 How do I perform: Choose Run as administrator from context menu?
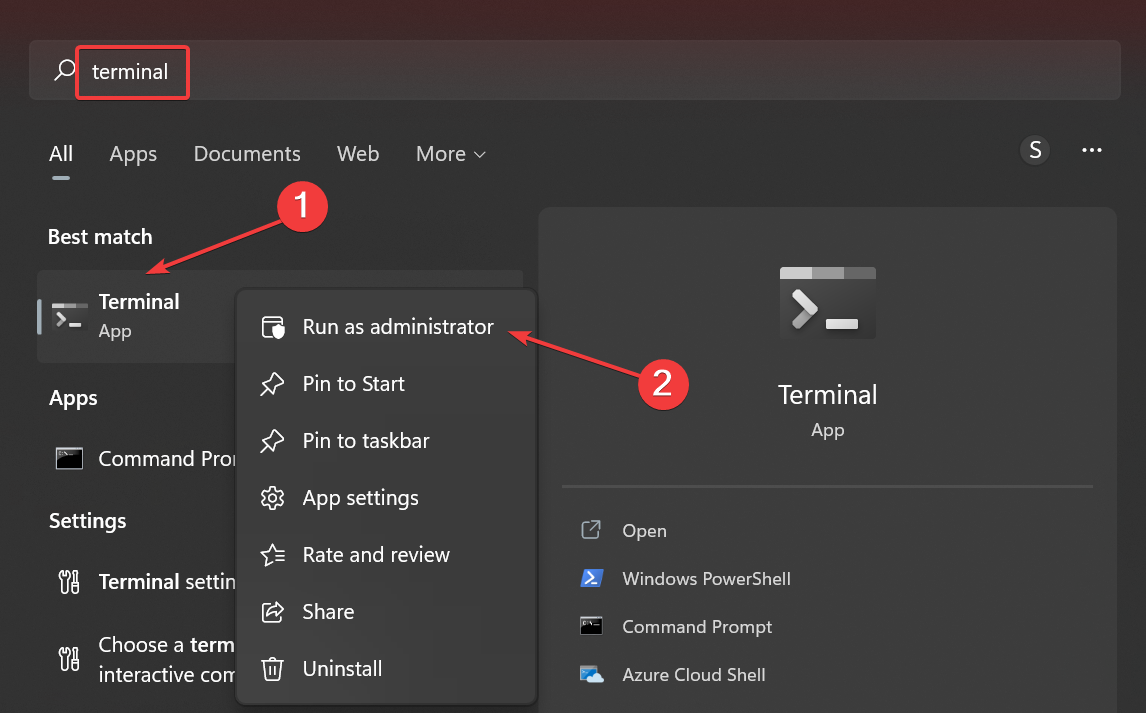tap(397, 327)
